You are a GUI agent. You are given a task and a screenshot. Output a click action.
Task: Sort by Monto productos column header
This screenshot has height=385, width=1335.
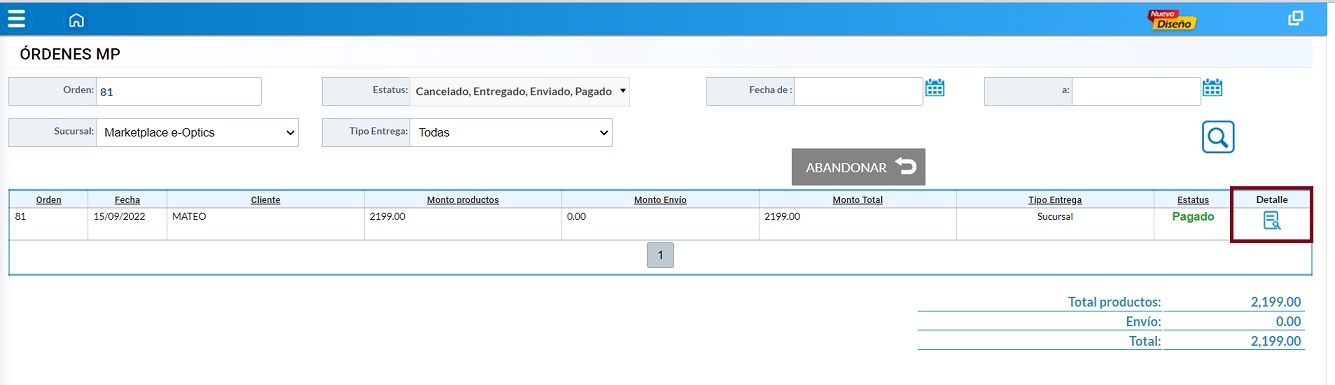462,200
